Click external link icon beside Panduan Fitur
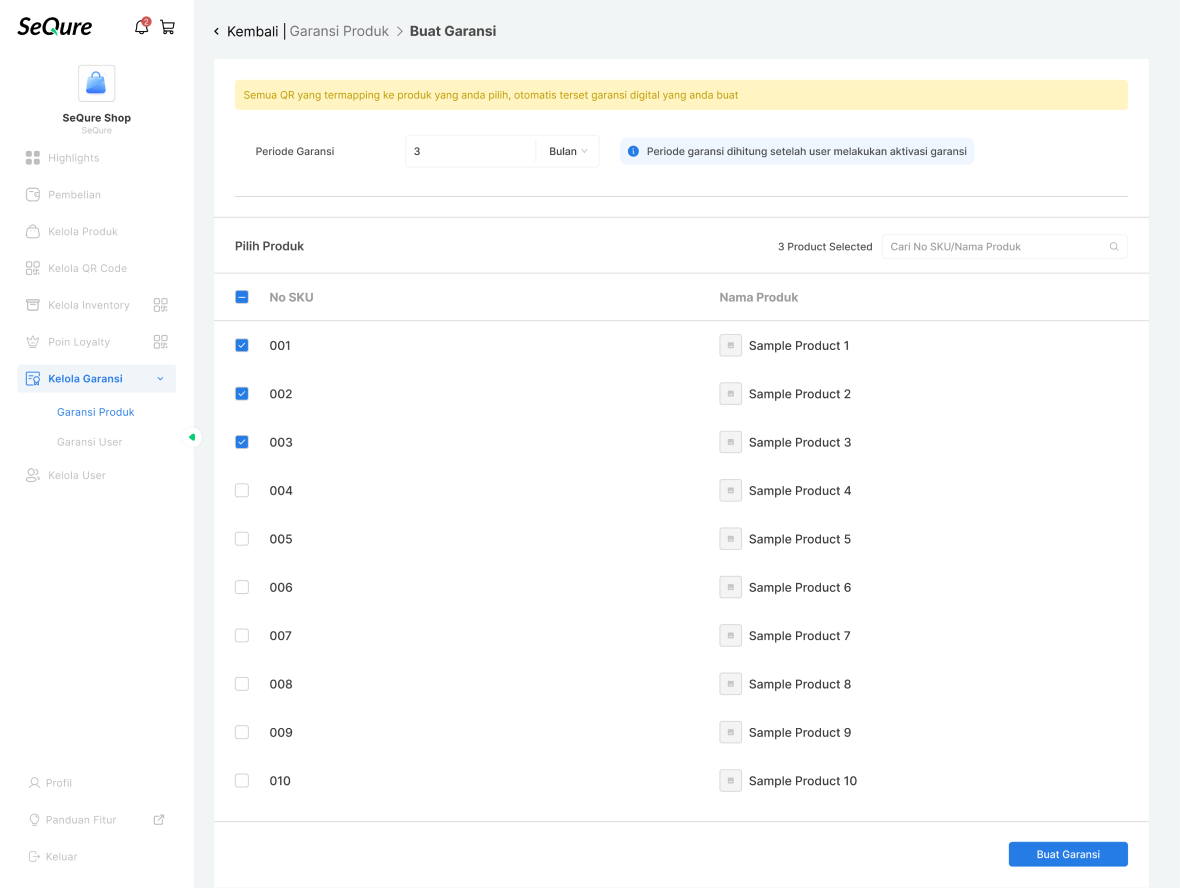The image size is (1180, 888). click(159, 820)
